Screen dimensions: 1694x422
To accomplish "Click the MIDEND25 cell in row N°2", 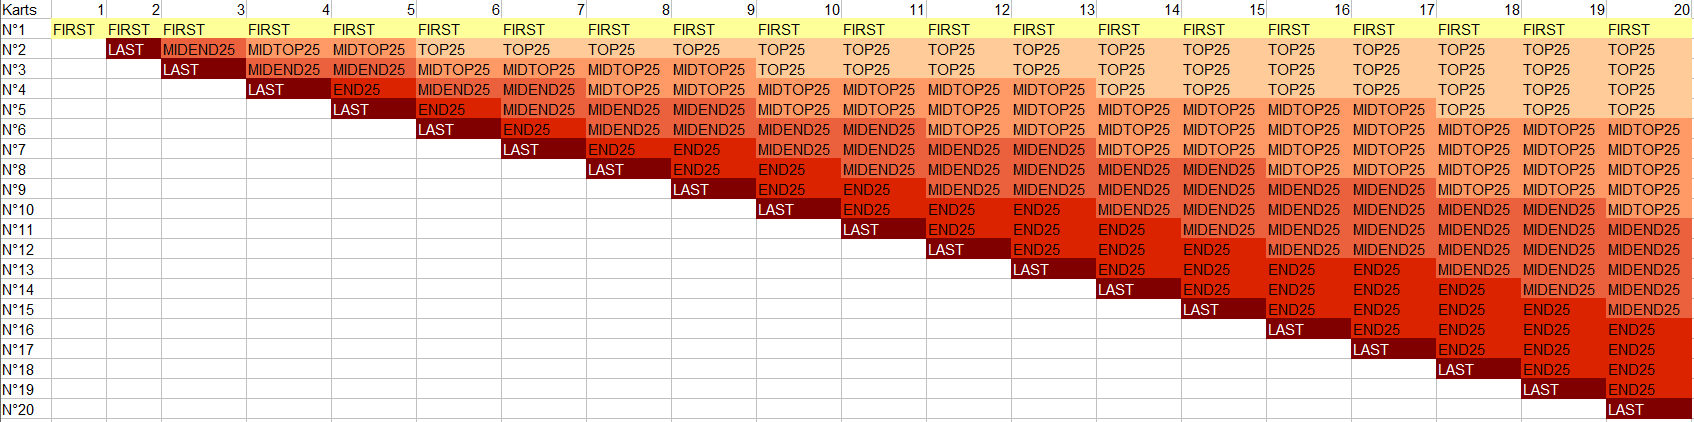I will pyautogui.click(x=203, y=50).
